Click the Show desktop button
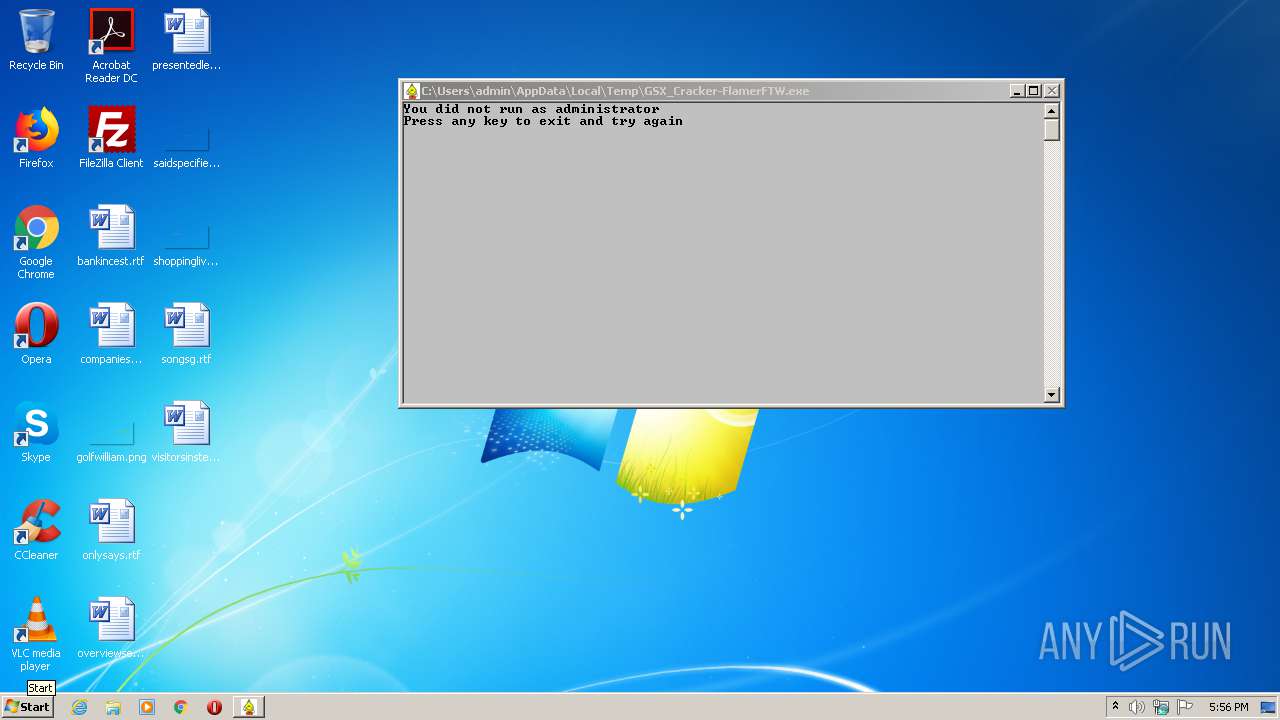The height and width of the screenshot is (720, 1280). point(1268,707)
